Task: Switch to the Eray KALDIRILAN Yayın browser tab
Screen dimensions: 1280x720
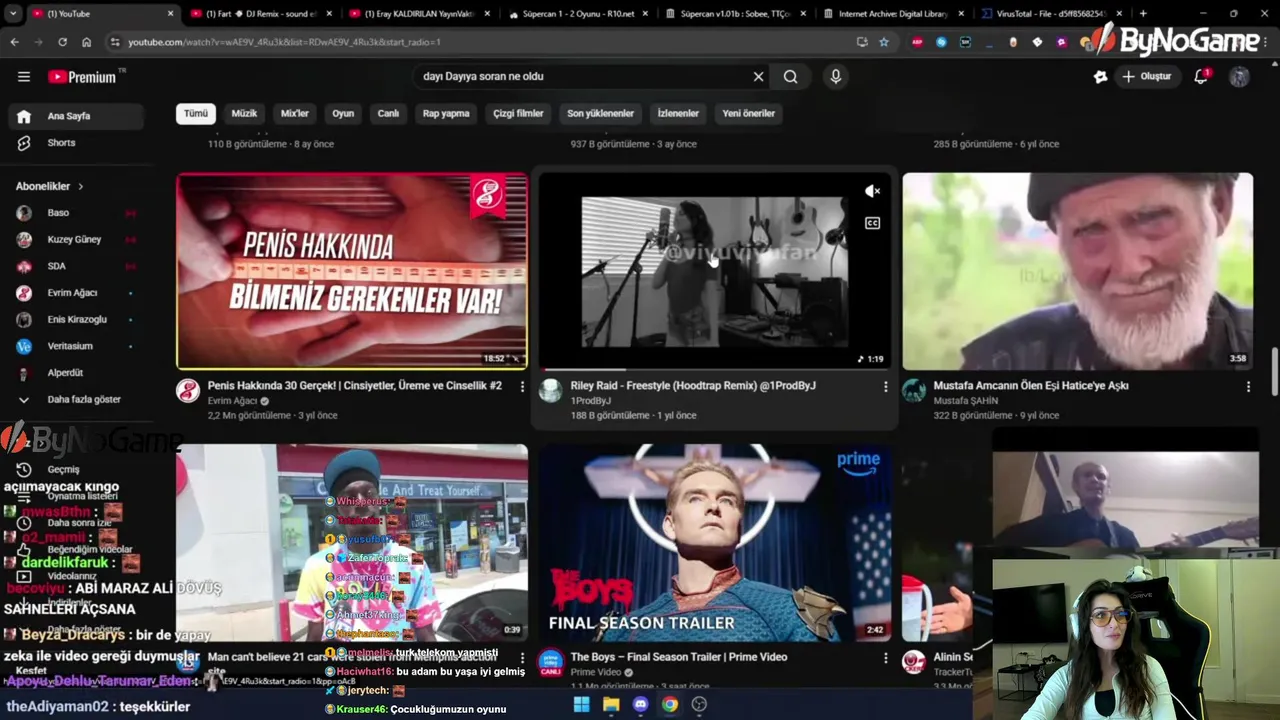Action: coord(420,14)
